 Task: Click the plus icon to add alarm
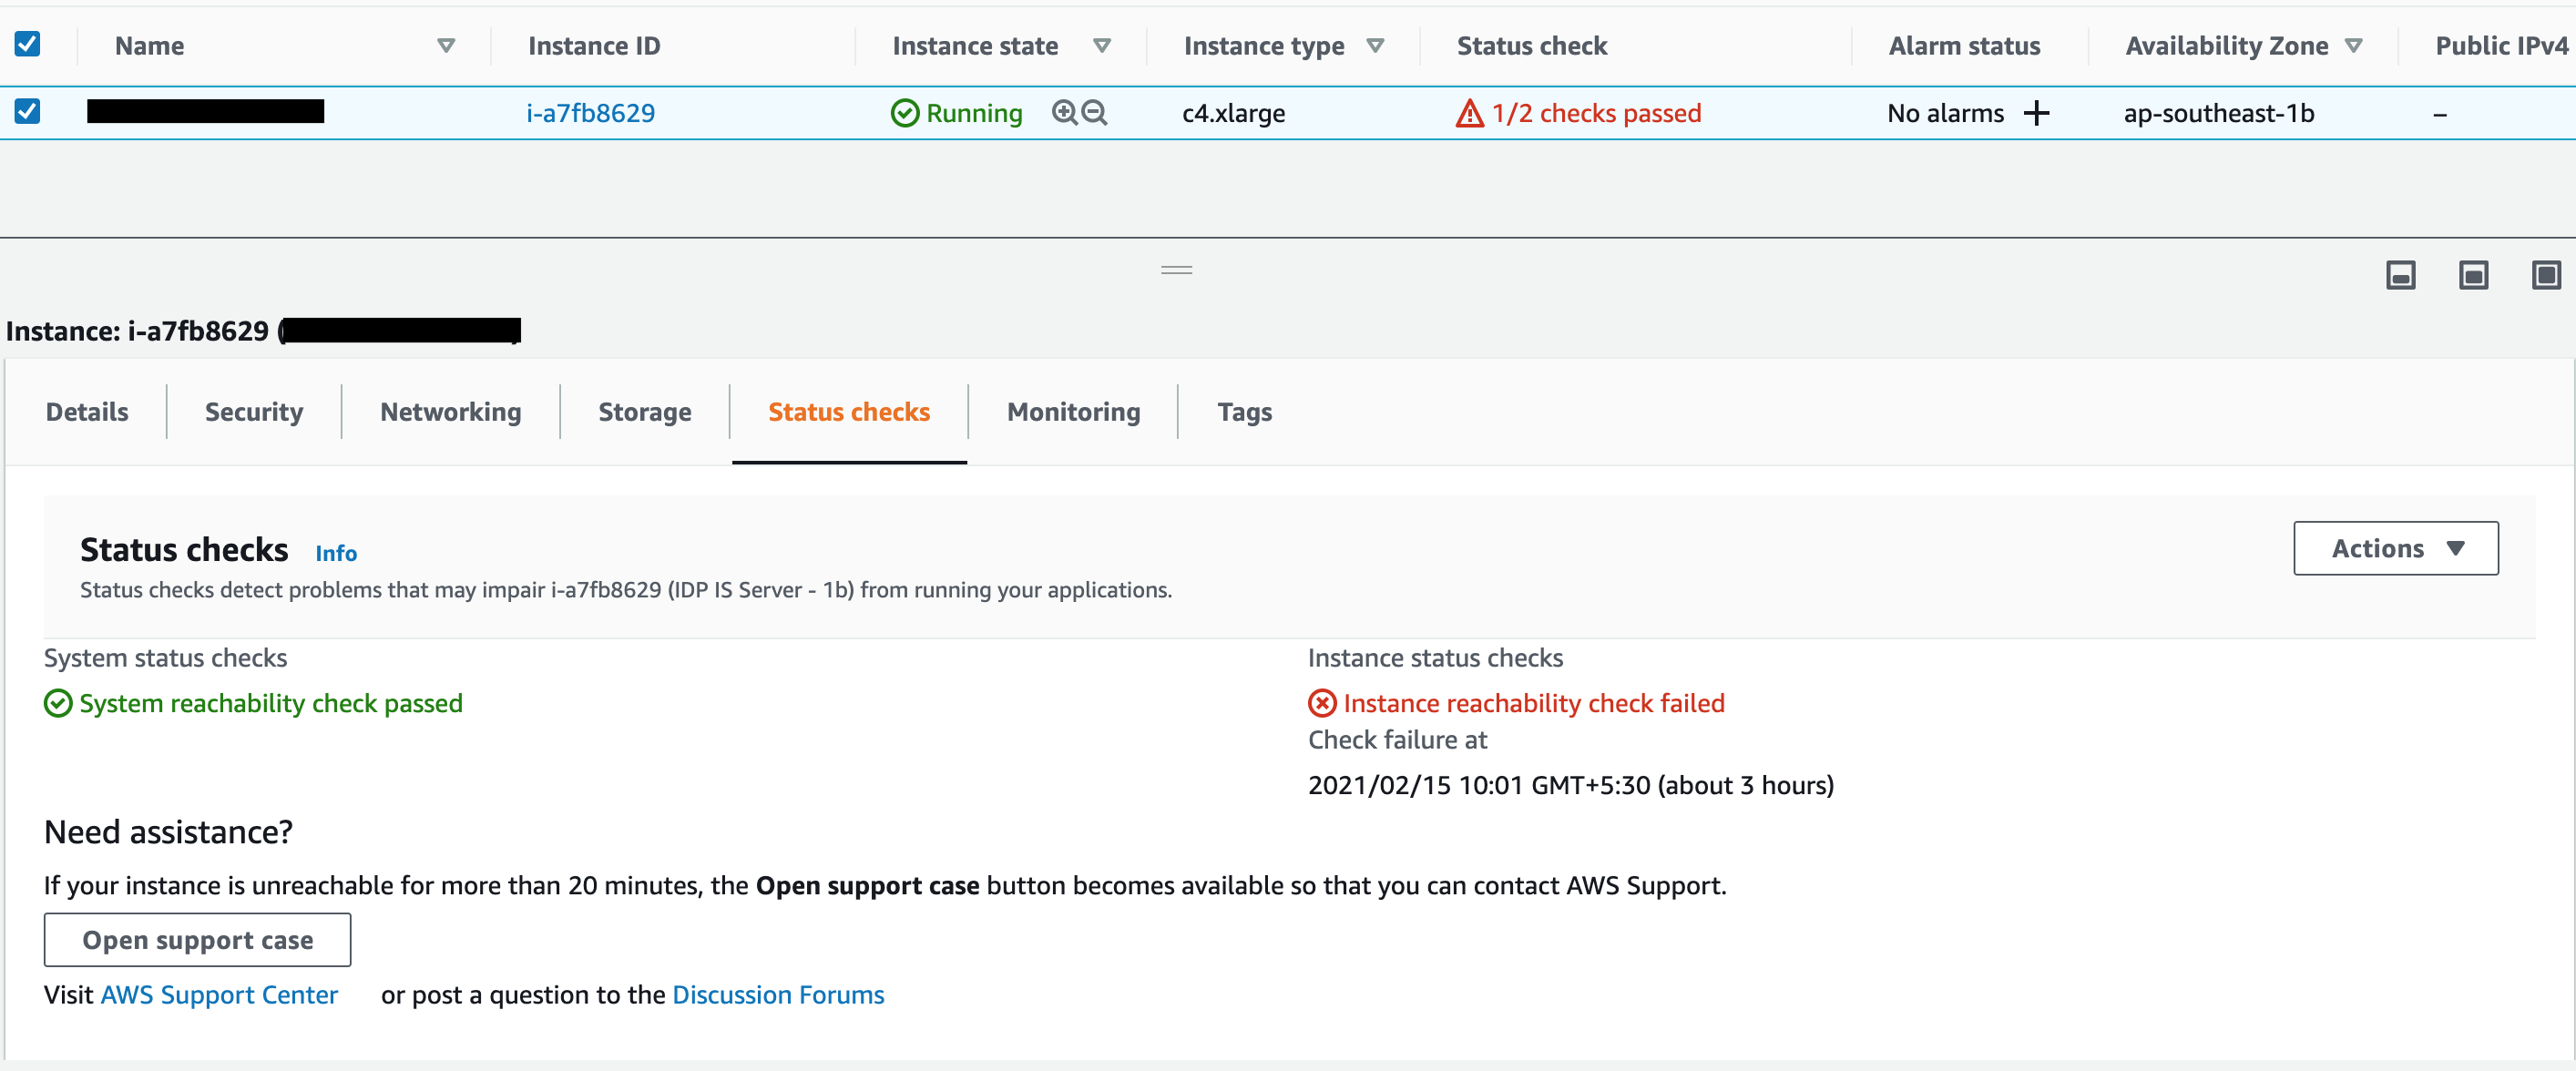pyautogui.click(x=2036, y=113)
